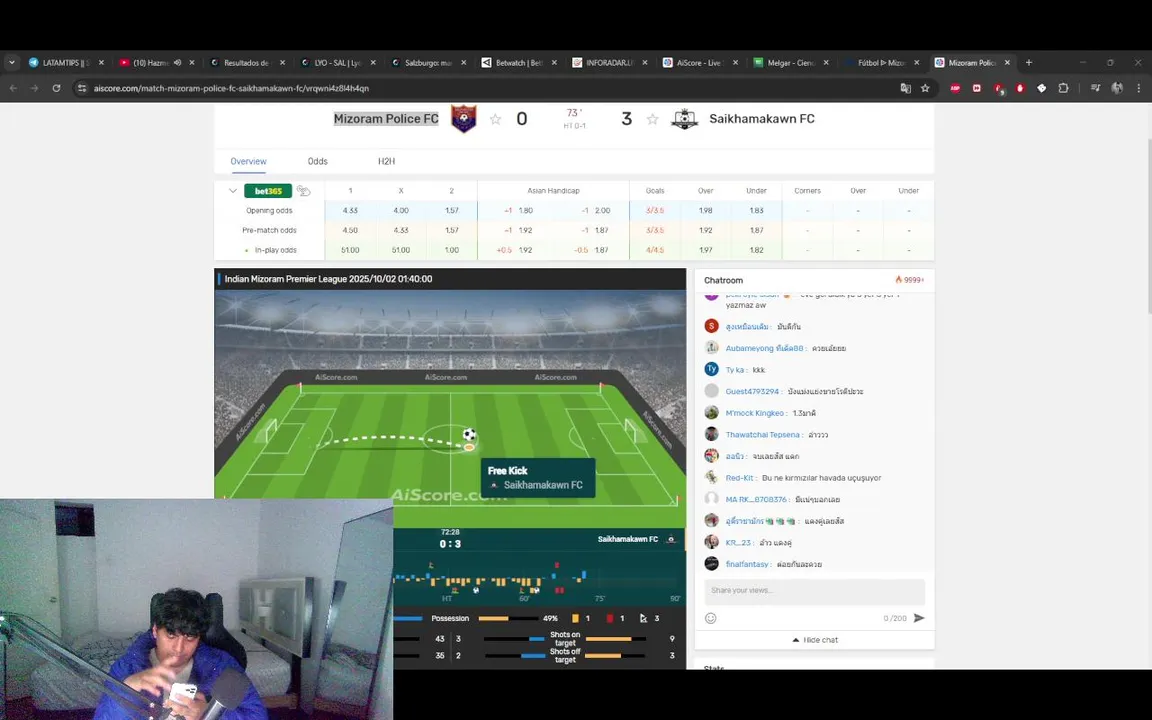Open the Chrome profile avatar

pos(1117,88)
